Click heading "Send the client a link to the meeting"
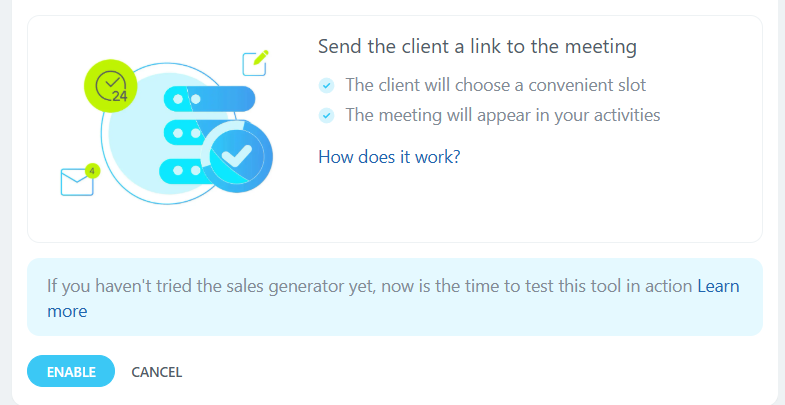785x405 pixels. point(477,47)
